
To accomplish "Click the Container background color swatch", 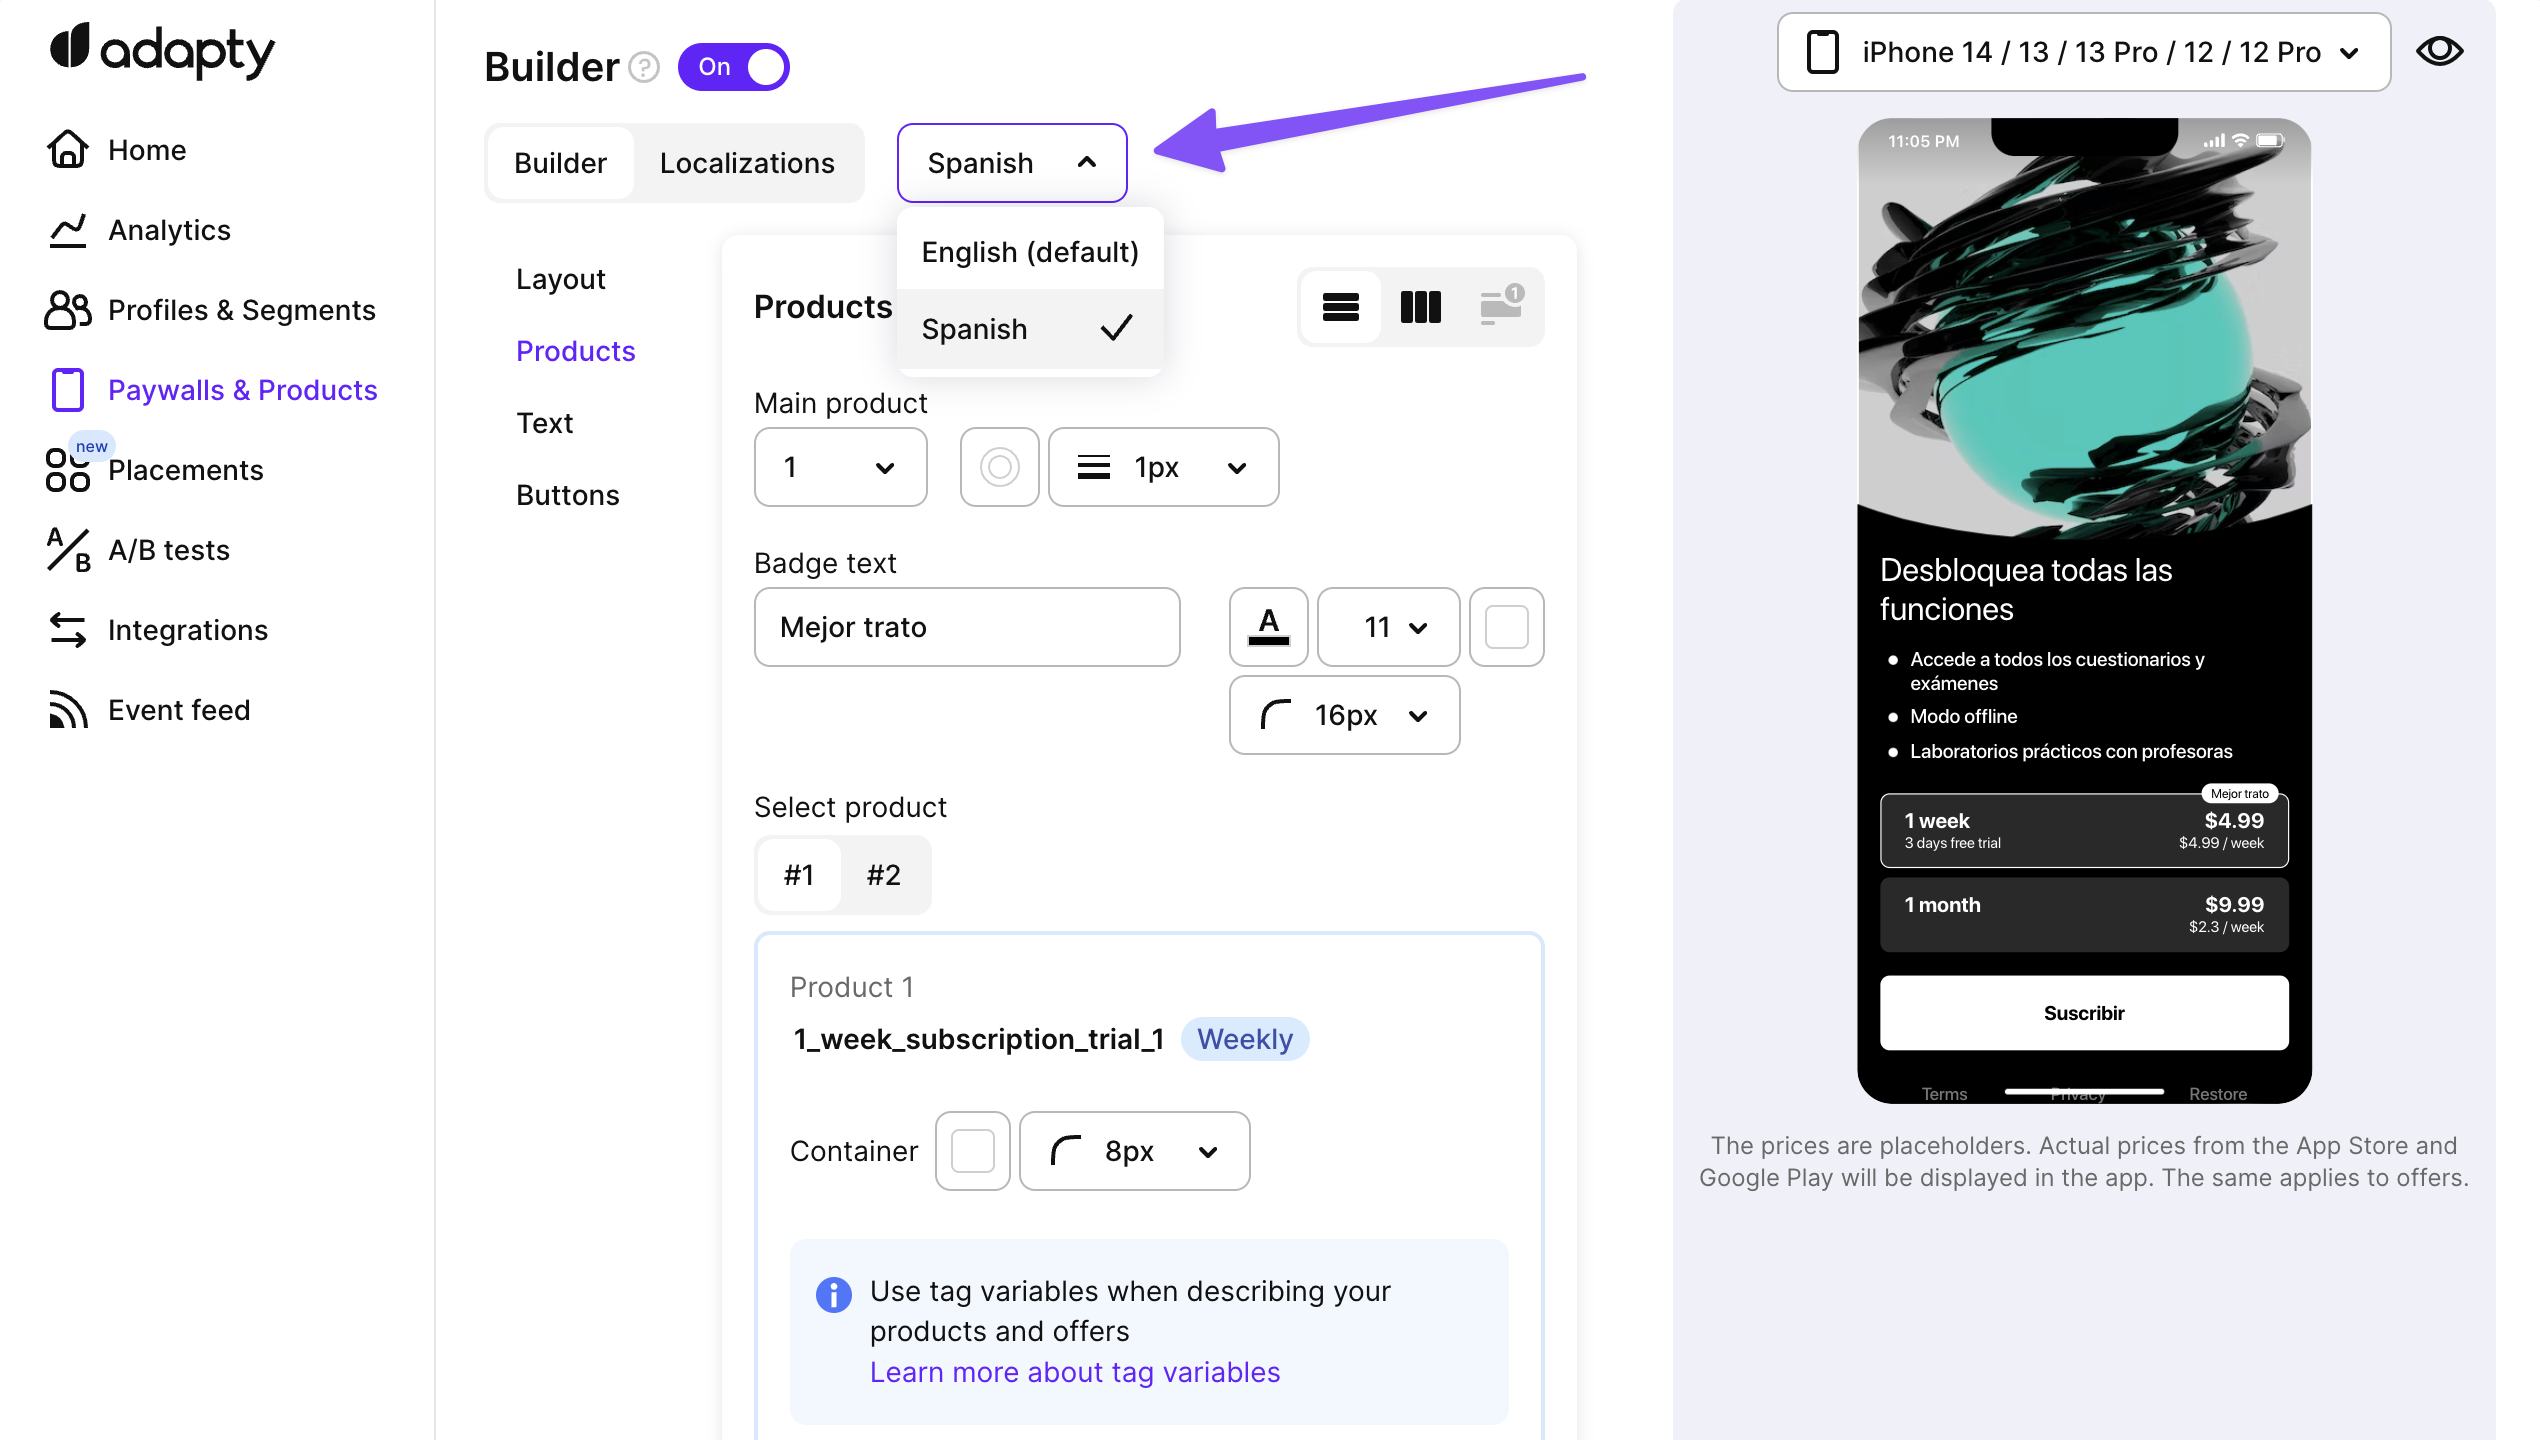I will click(x=972, y=1151).
